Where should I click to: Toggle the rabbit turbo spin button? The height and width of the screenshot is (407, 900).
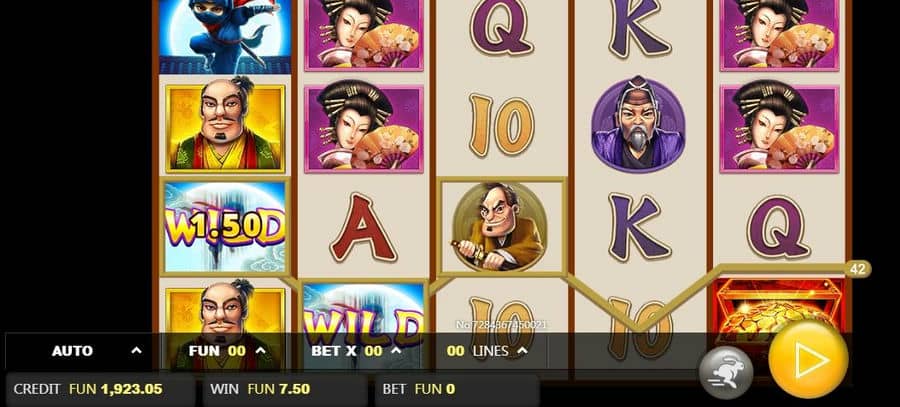pos(726,373)
